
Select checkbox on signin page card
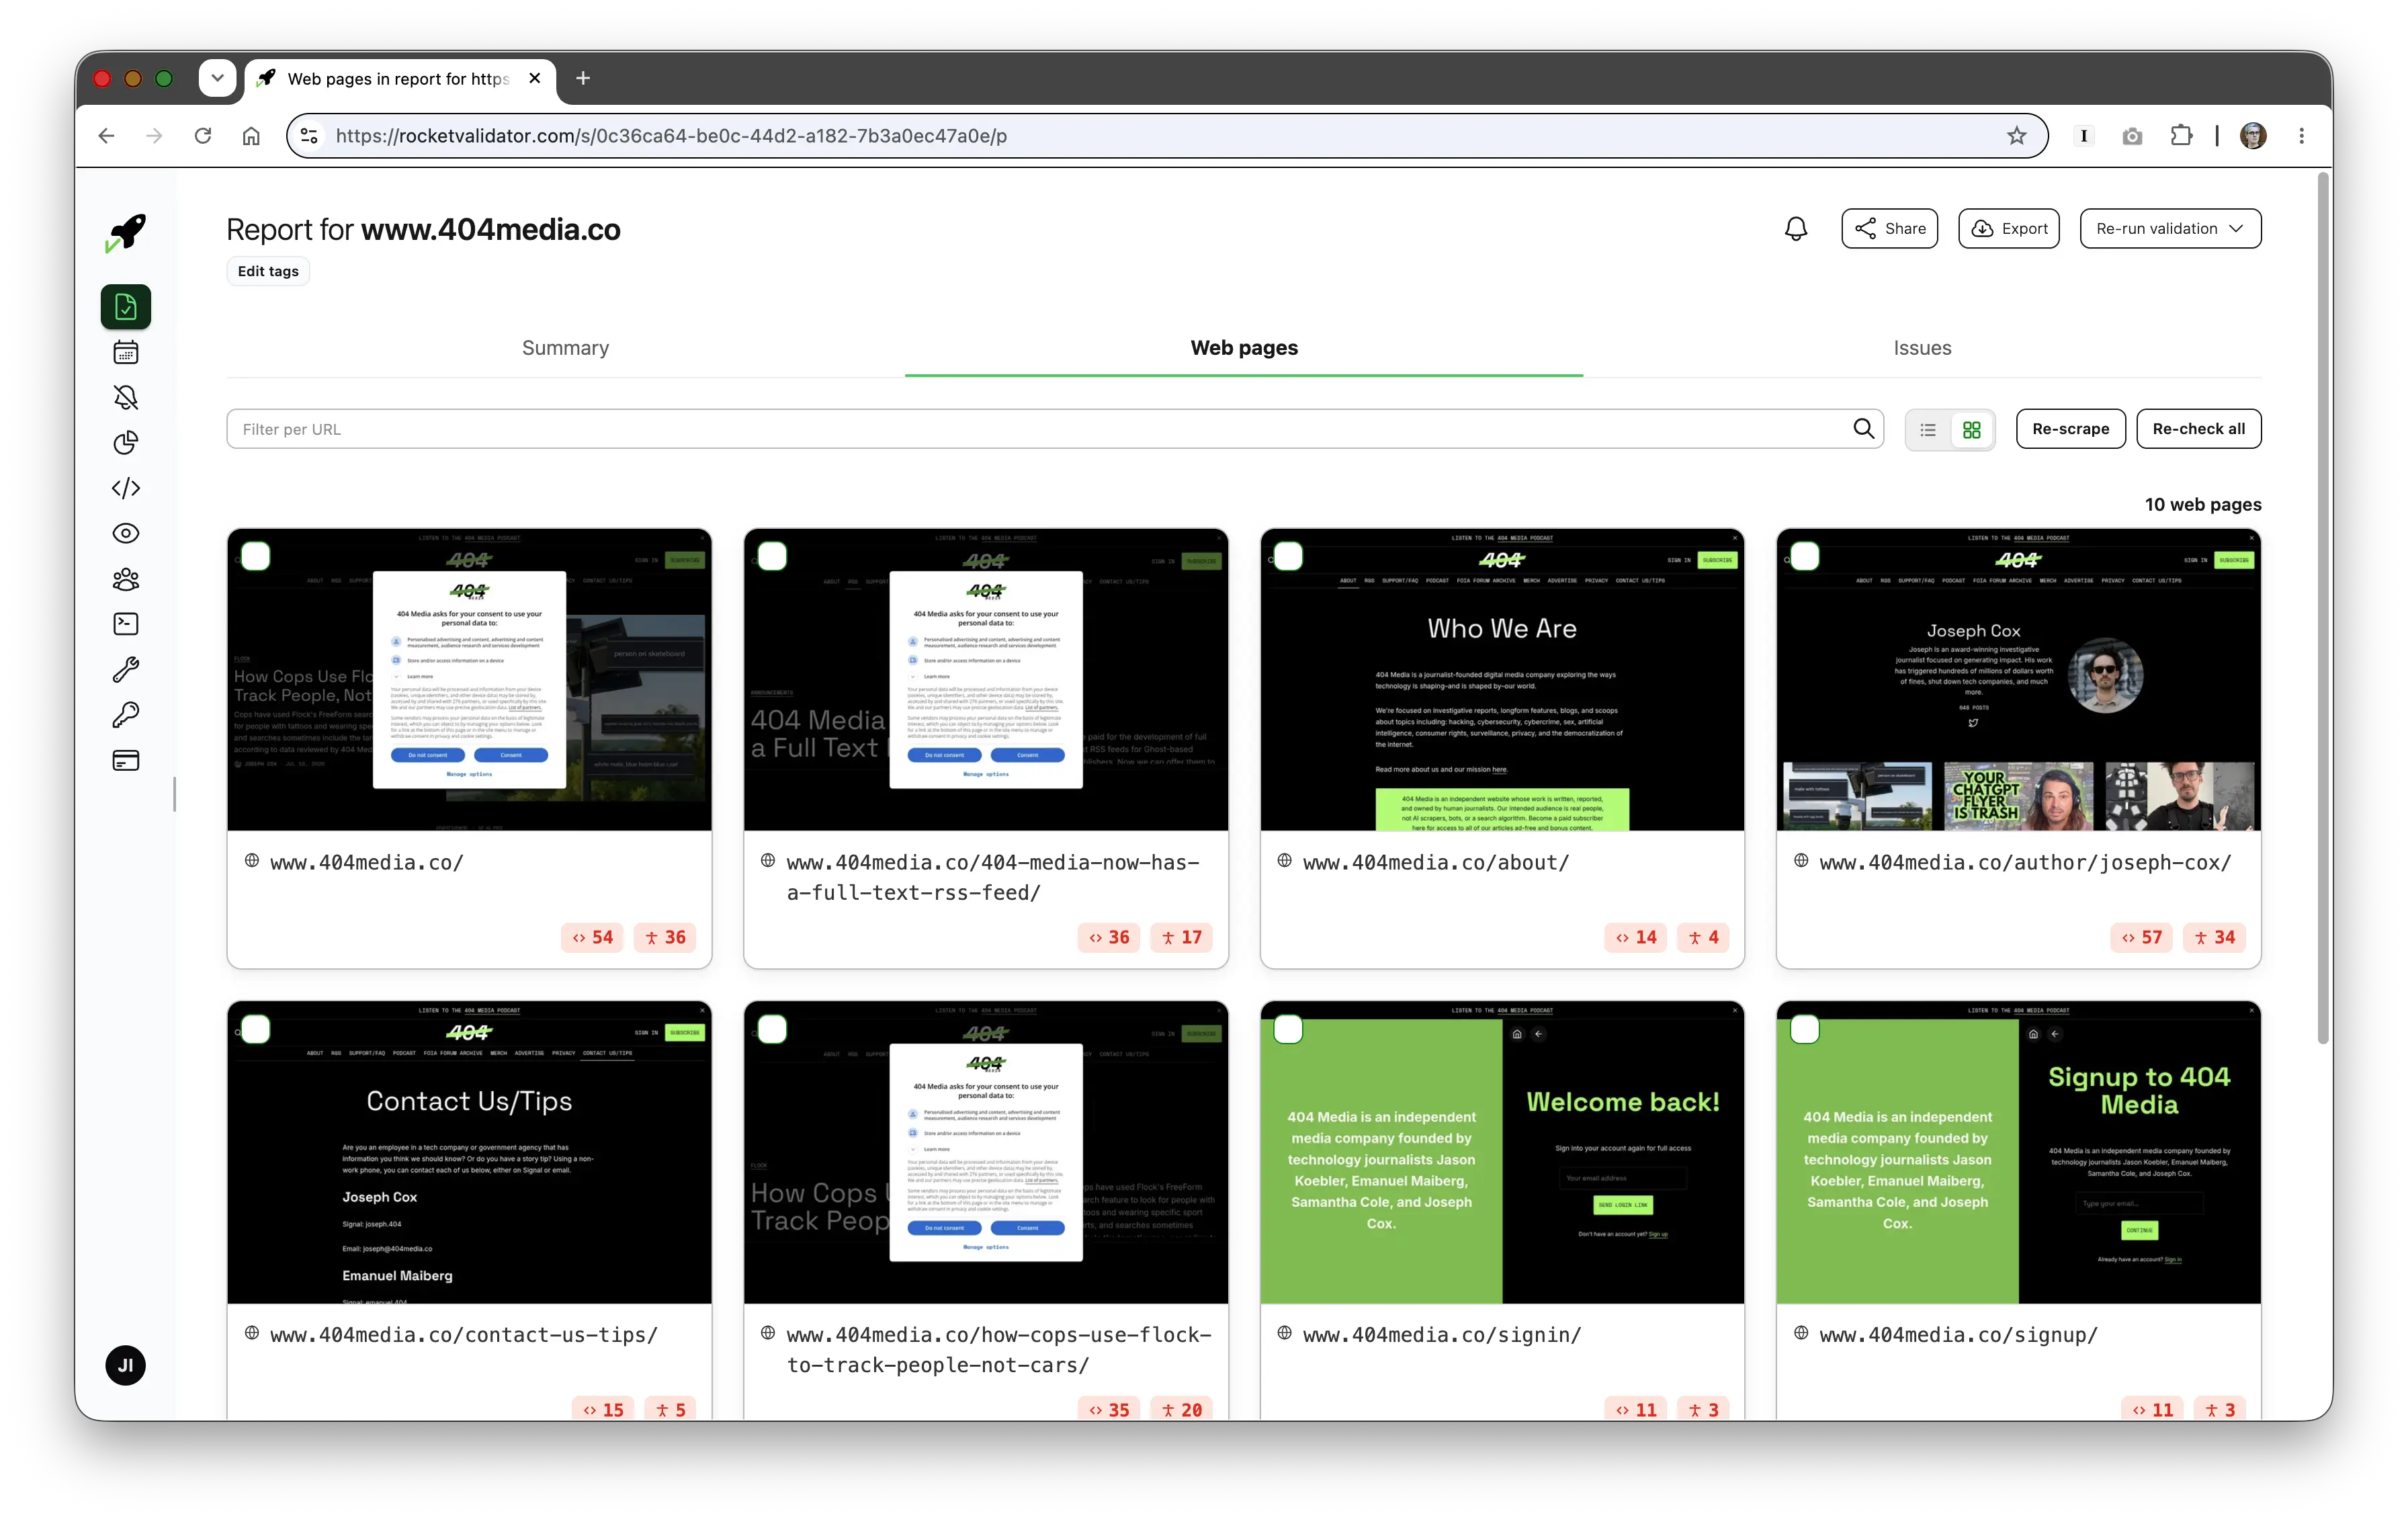pos(1288,1030)
